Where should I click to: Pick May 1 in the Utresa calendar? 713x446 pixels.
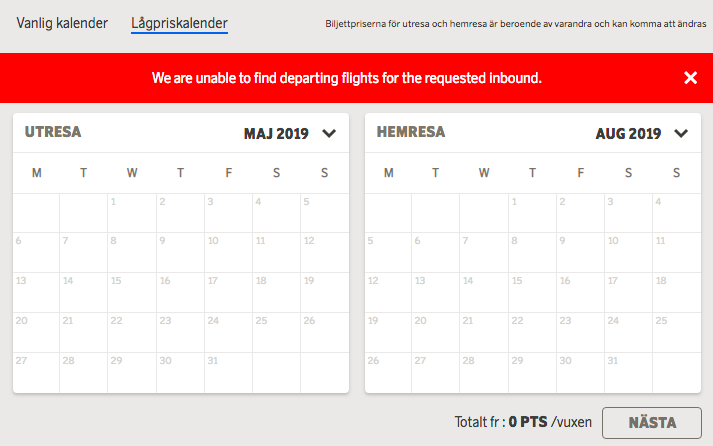[x=132, y=213]
